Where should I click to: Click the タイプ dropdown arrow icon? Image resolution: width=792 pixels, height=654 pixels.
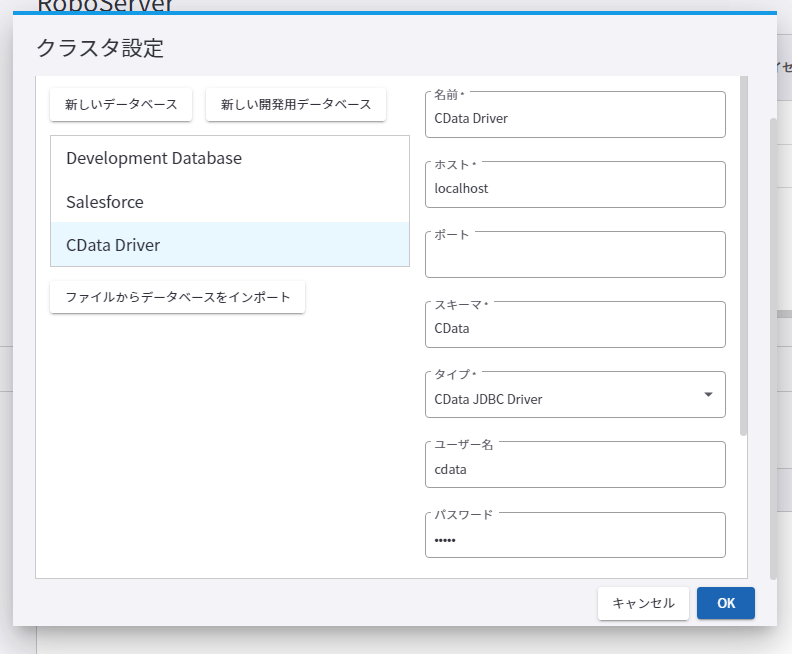[x=708, y=395]
